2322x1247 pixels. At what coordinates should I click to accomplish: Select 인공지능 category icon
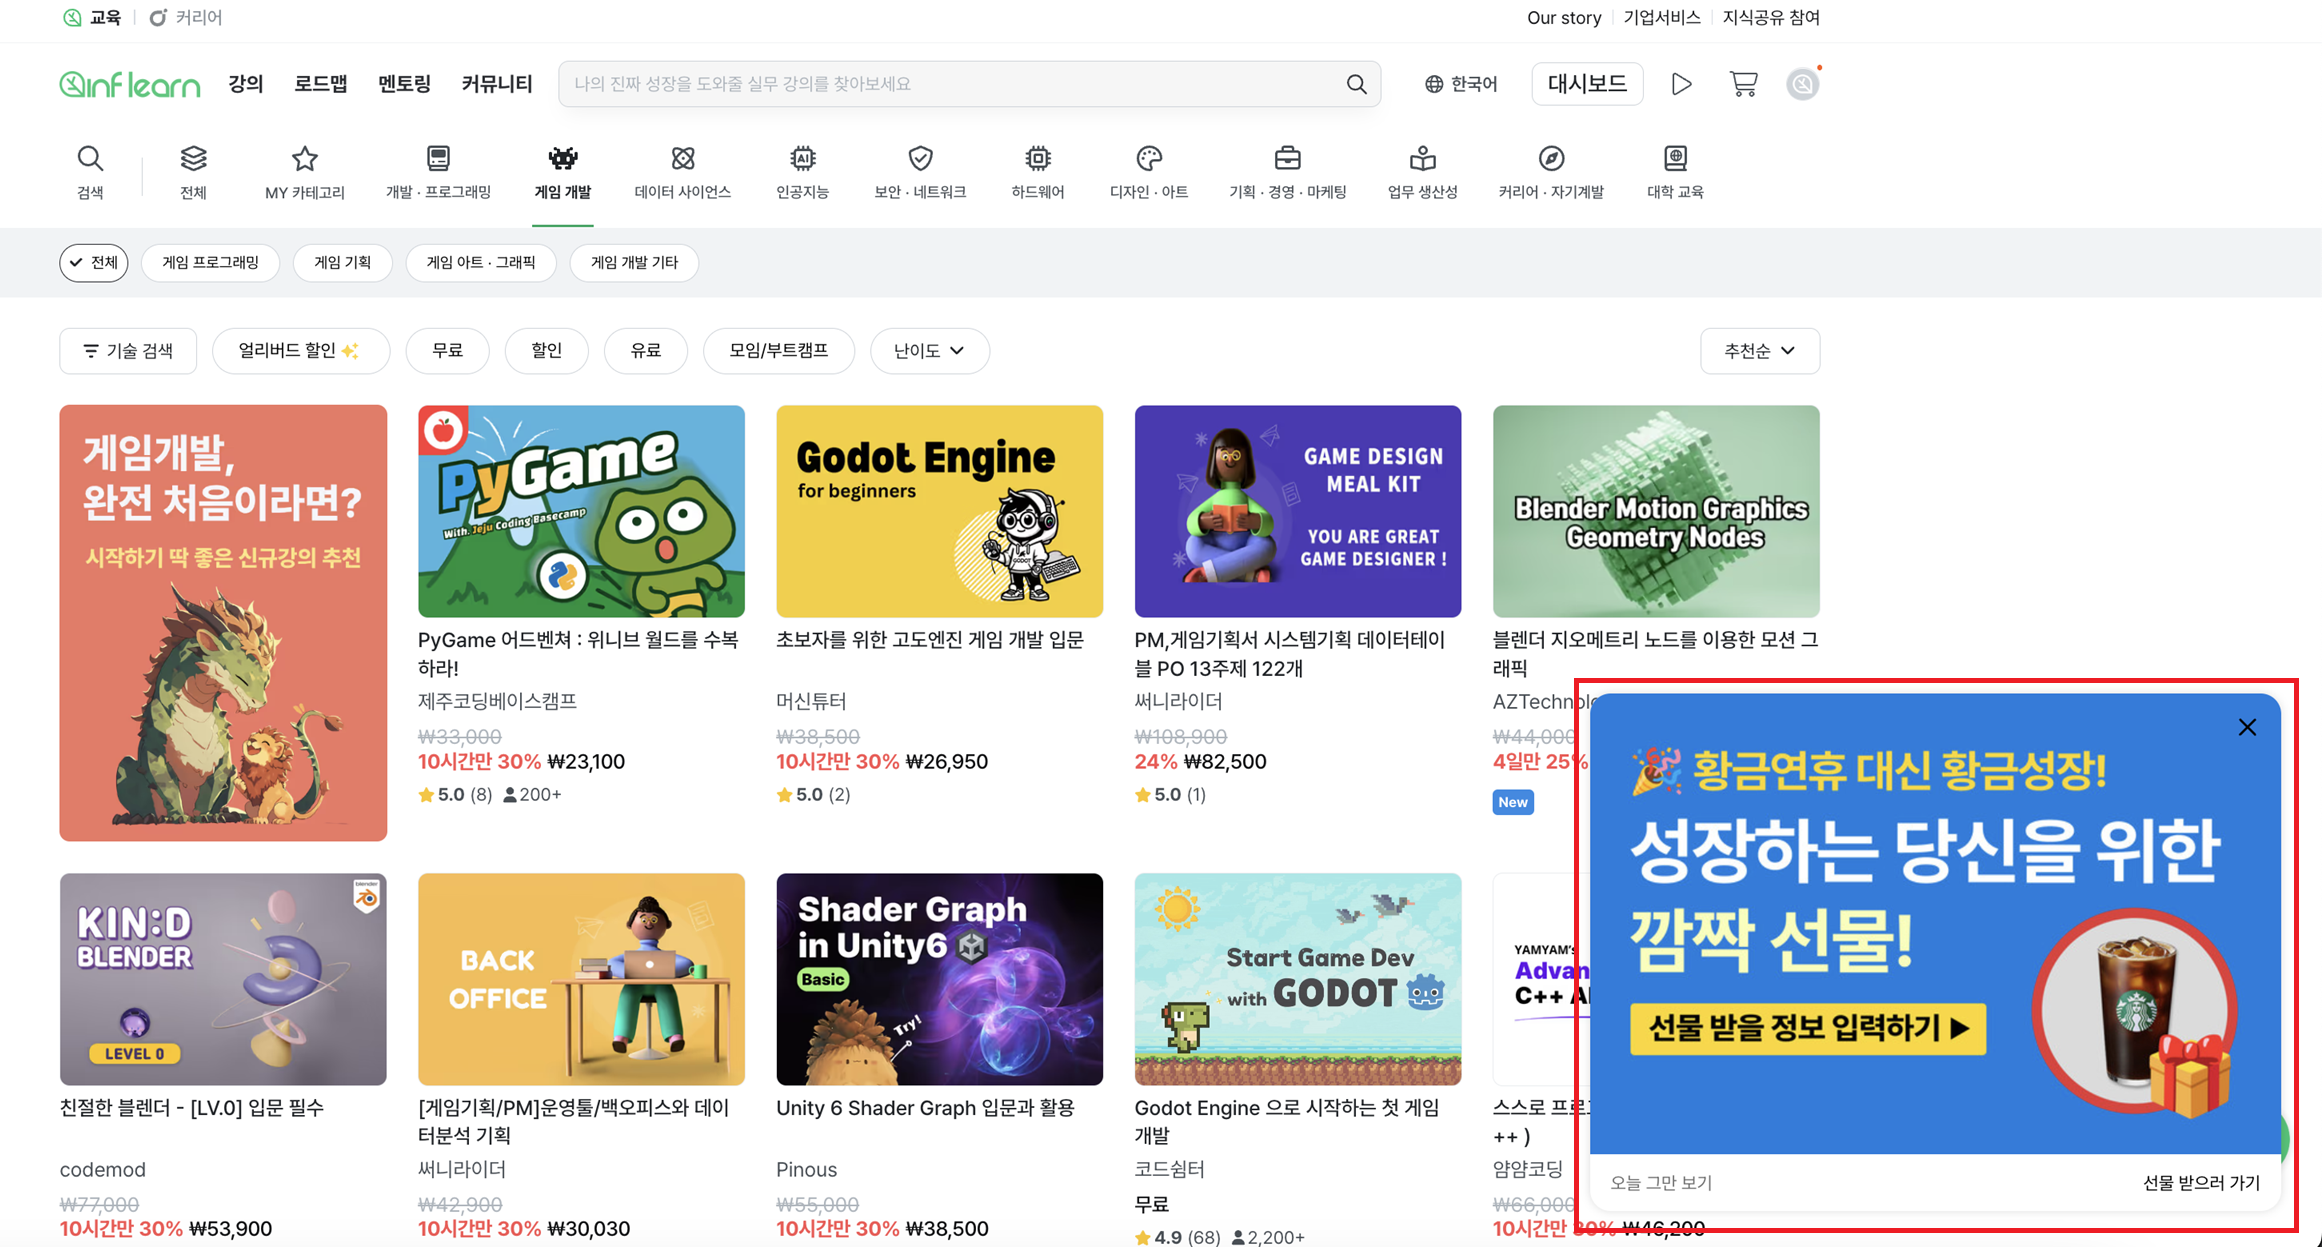[x=802, y=158]
